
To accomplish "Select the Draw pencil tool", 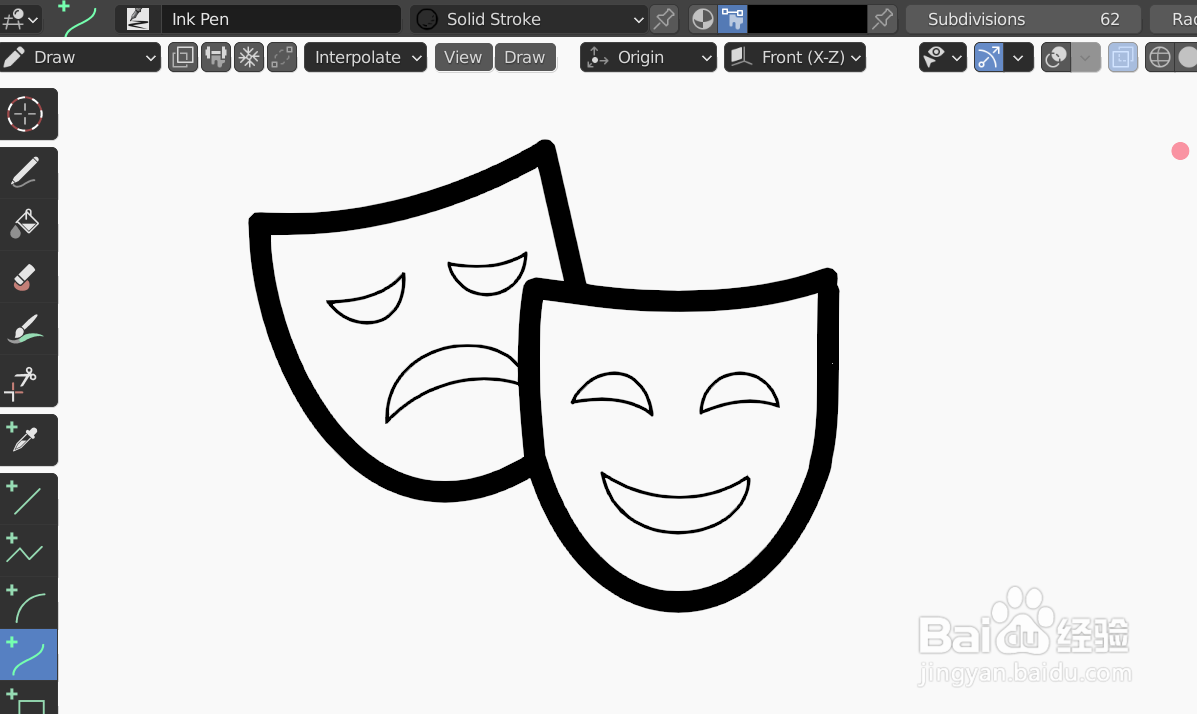I will 25,173.
